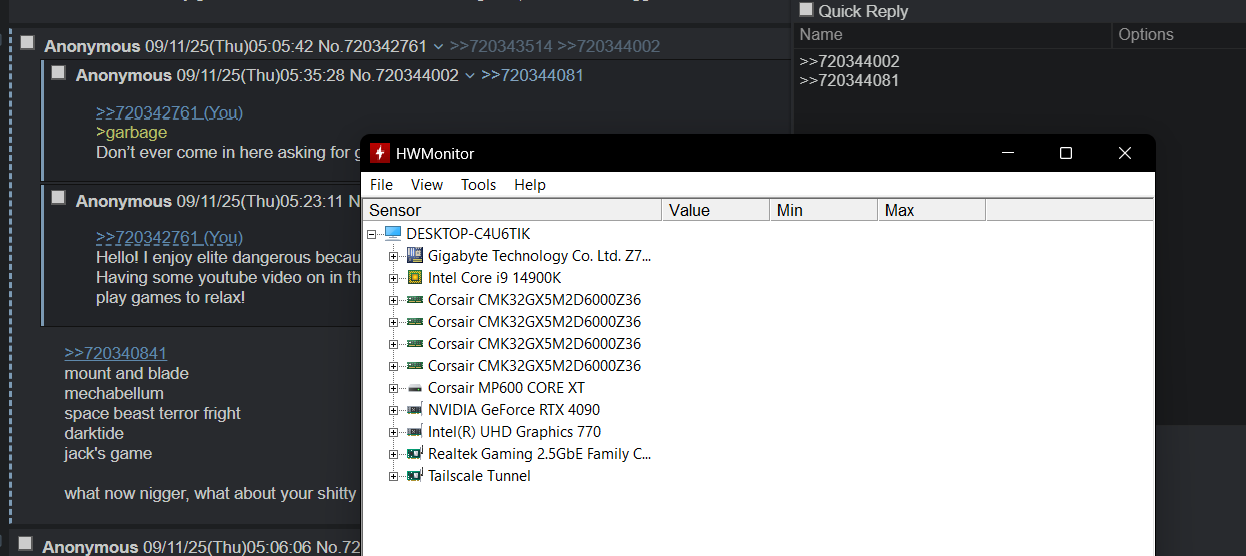Click post number No.720344002
This screenshot has width=1246, height=556.
point(404,75)
